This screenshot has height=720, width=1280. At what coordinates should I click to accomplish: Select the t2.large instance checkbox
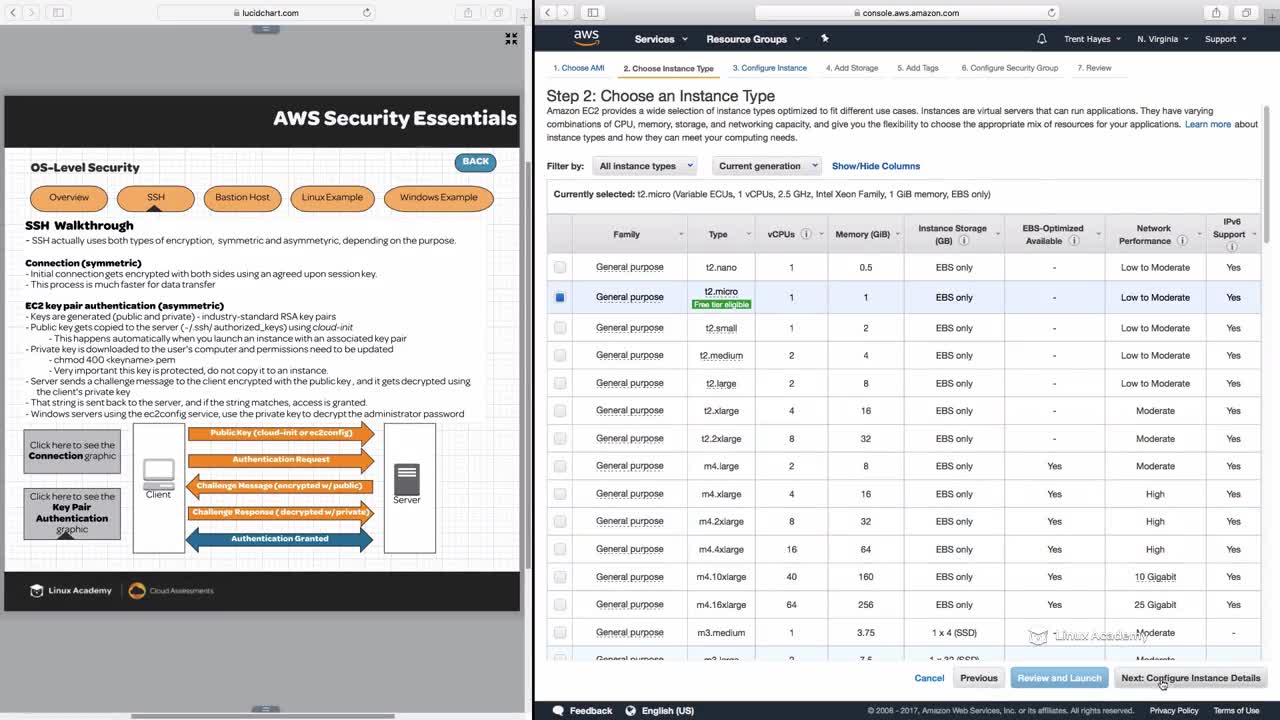(560, 383)
